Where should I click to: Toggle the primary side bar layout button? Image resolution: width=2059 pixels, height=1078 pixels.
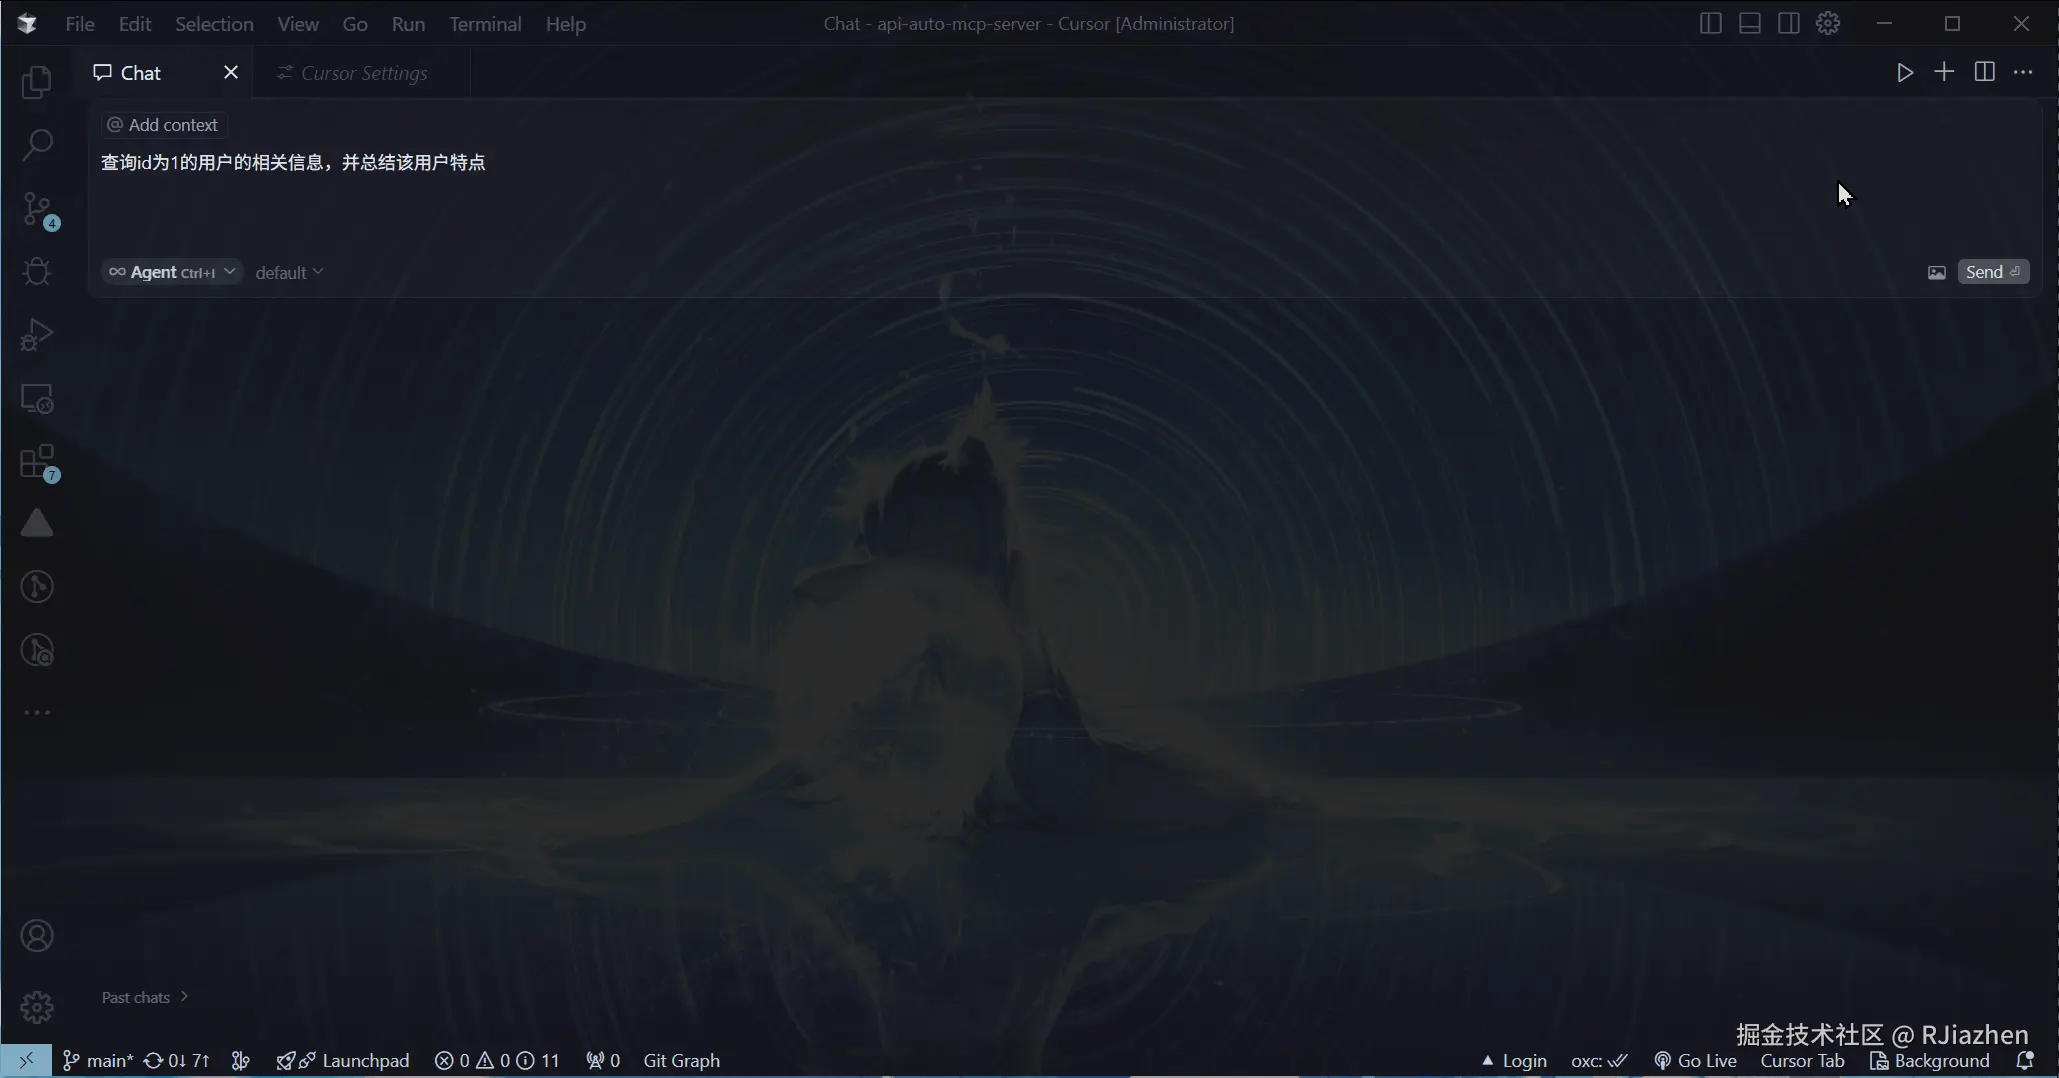(1710, 23)
